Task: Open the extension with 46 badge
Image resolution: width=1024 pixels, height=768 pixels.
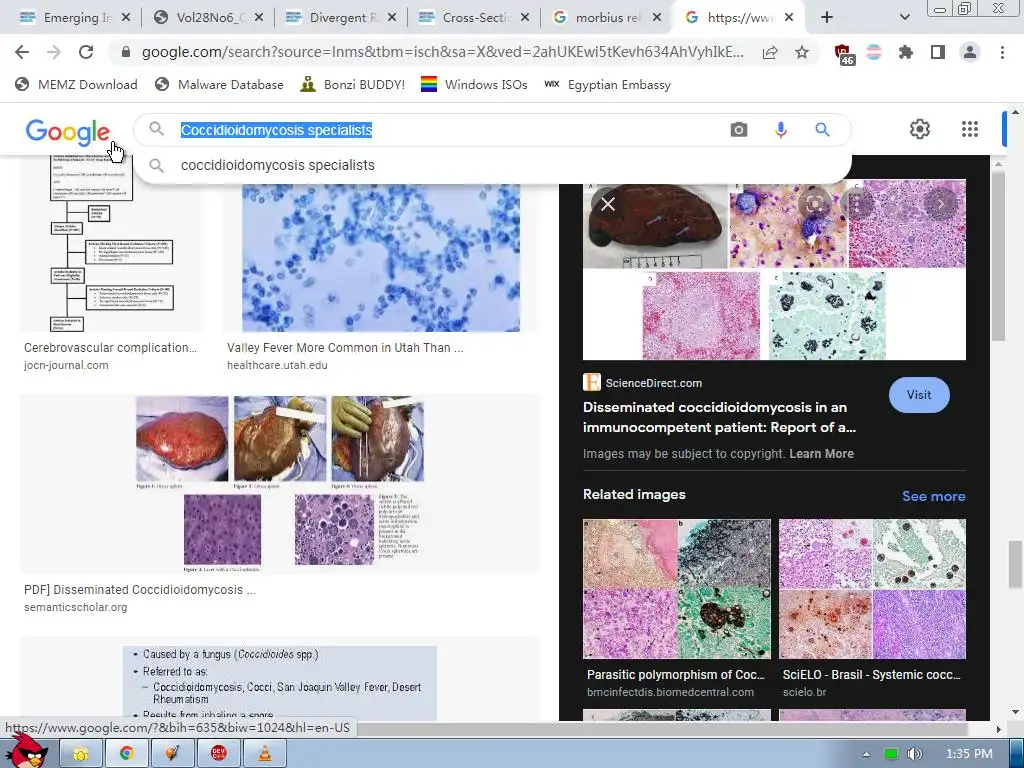Action: click(844, 54)
